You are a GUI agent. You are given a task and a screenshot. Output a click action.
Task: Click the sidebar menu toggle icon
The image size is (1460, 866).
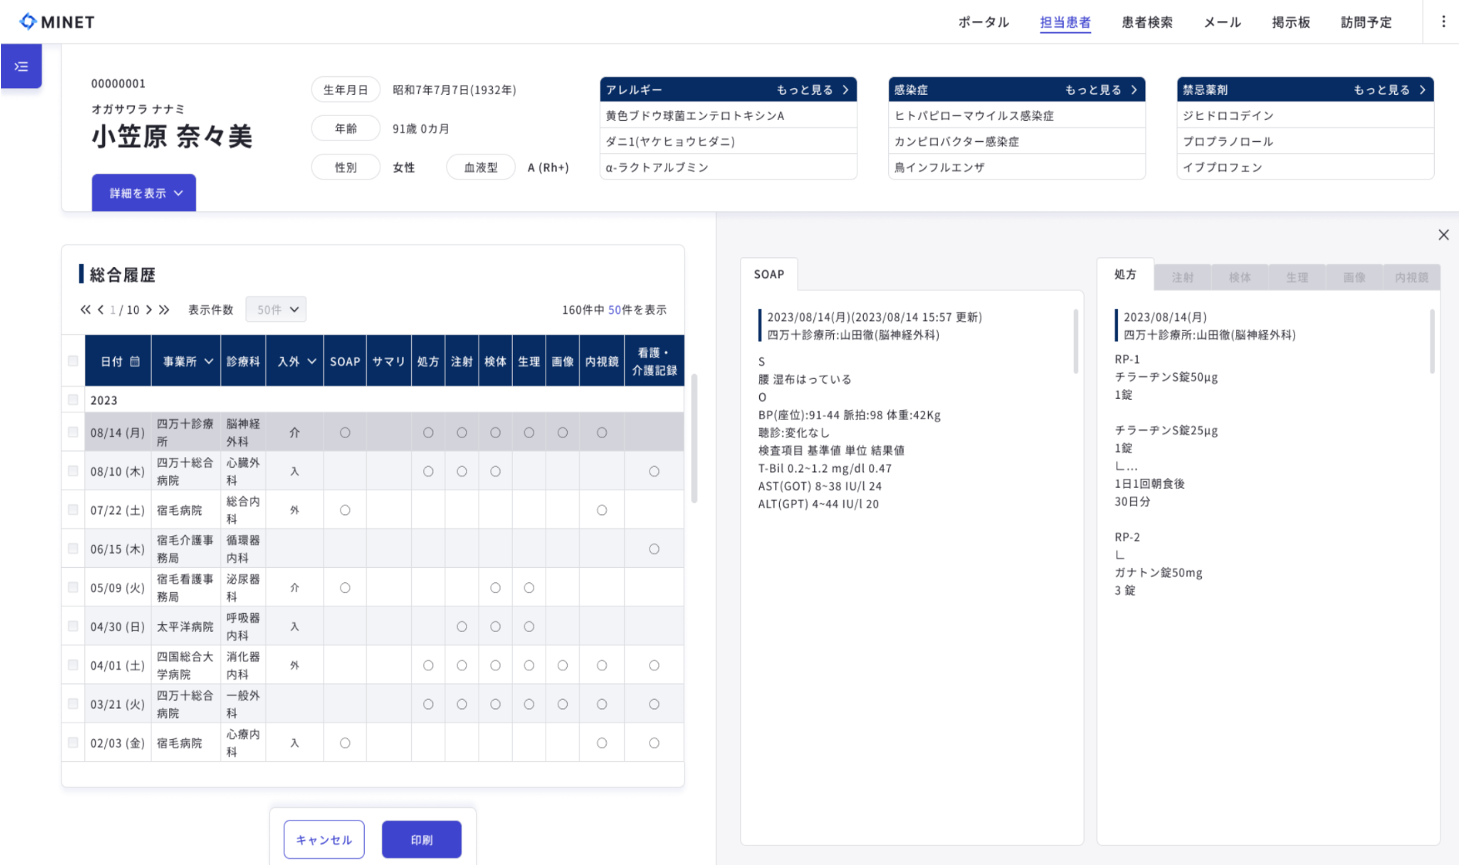pyautogui.click(x=21, y=67)
